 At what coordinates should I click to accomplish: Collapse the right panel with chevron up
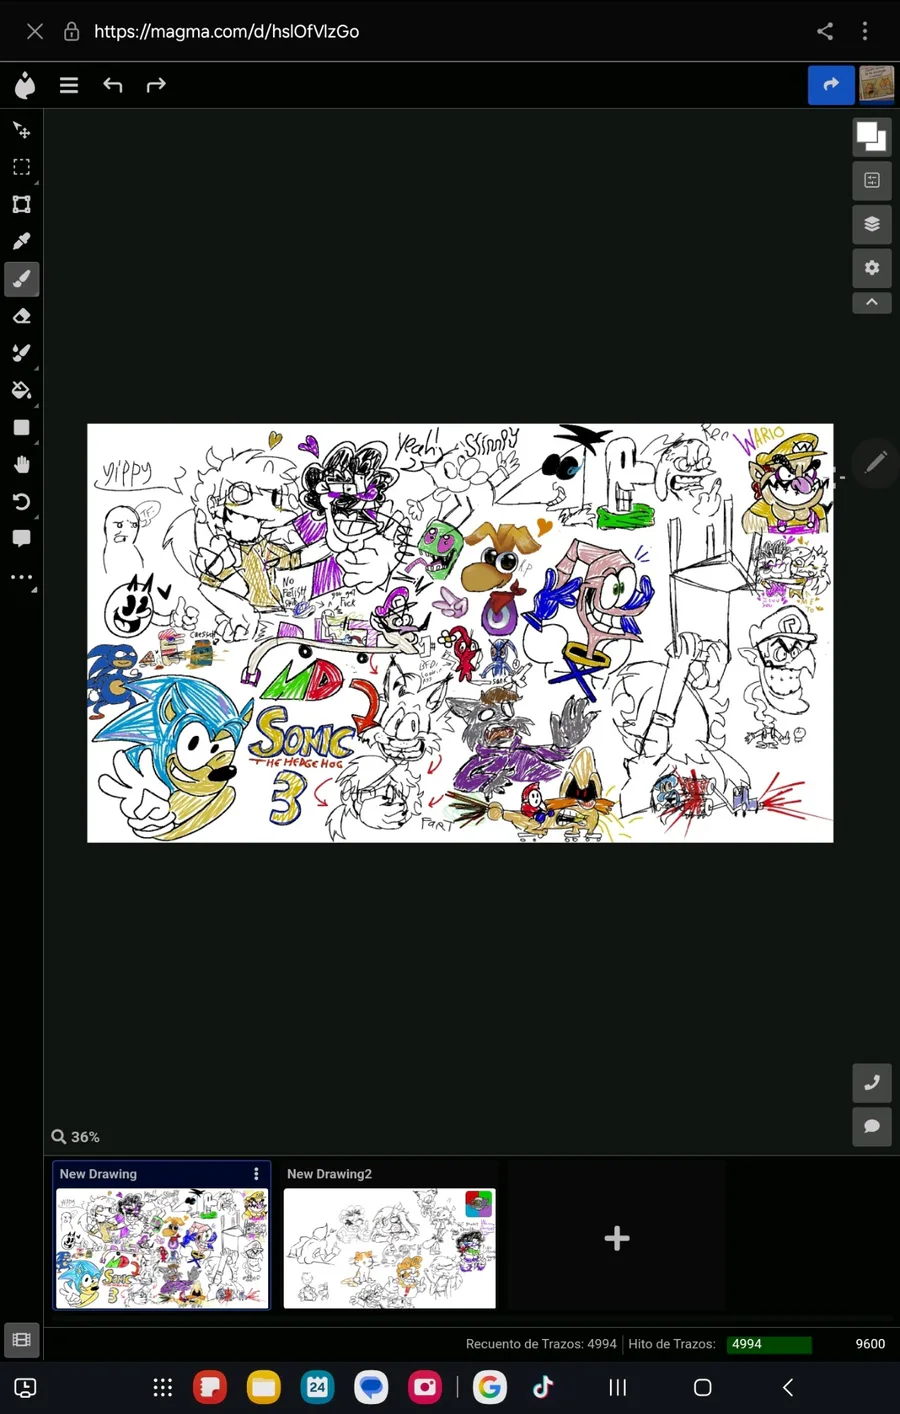pyautogui.click(x=872, y=302)
